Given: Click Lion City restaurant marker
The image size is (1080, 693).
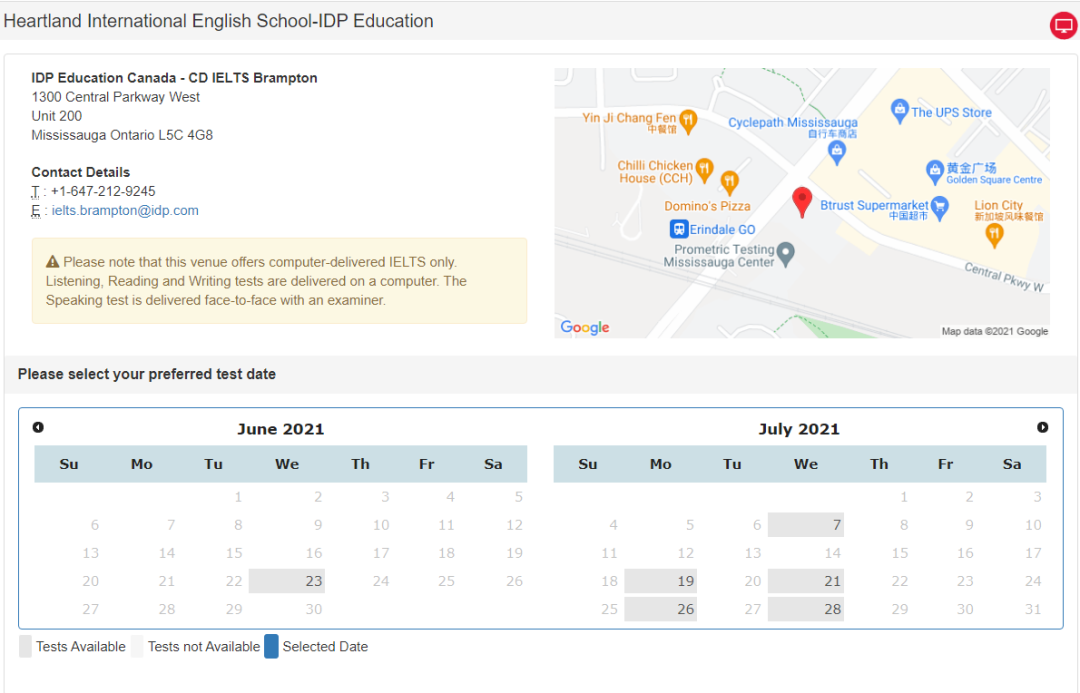Looking at the screenshot, I should click(x=994, y=236).
